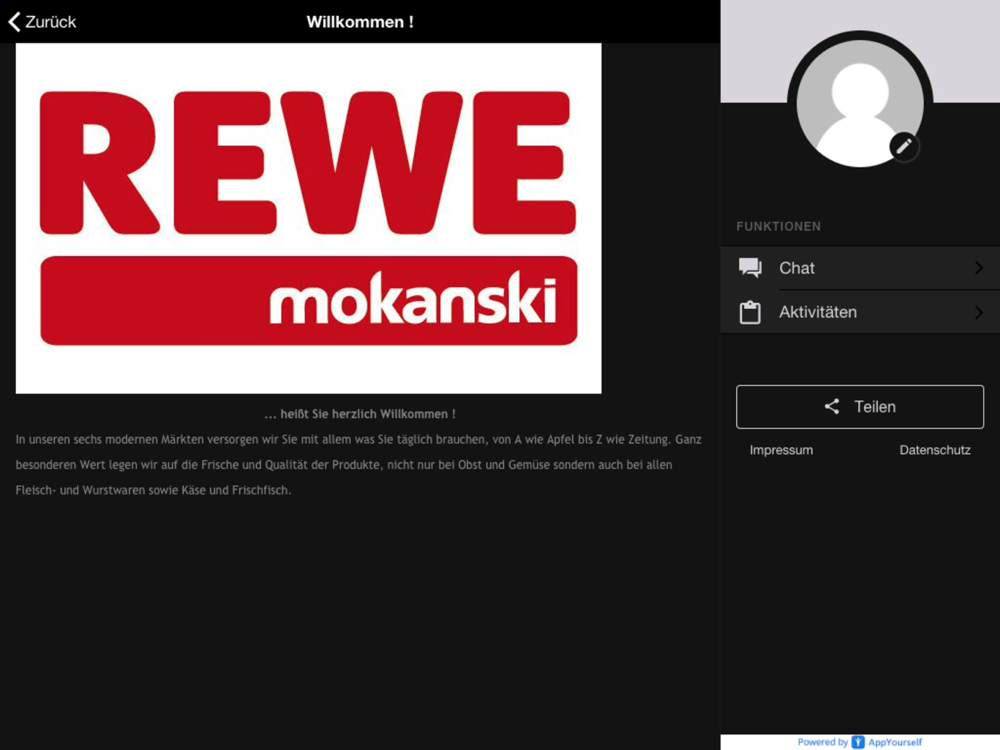Screen dimensions: 1000x750
Task: Open the Impressum link
Action: pyautogui.click(x=781, y=450)
